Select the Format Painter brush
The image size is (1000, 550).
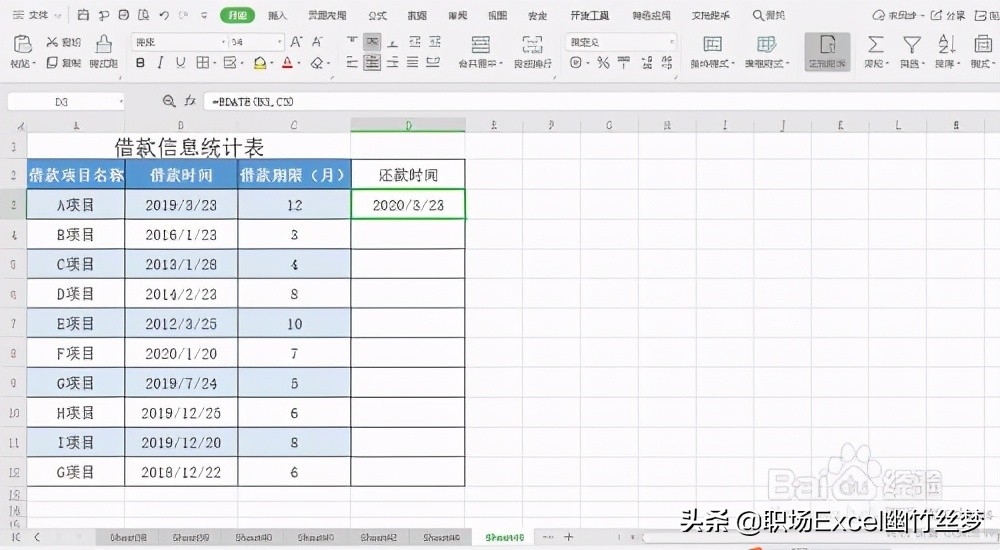click(x=103, y=44)
